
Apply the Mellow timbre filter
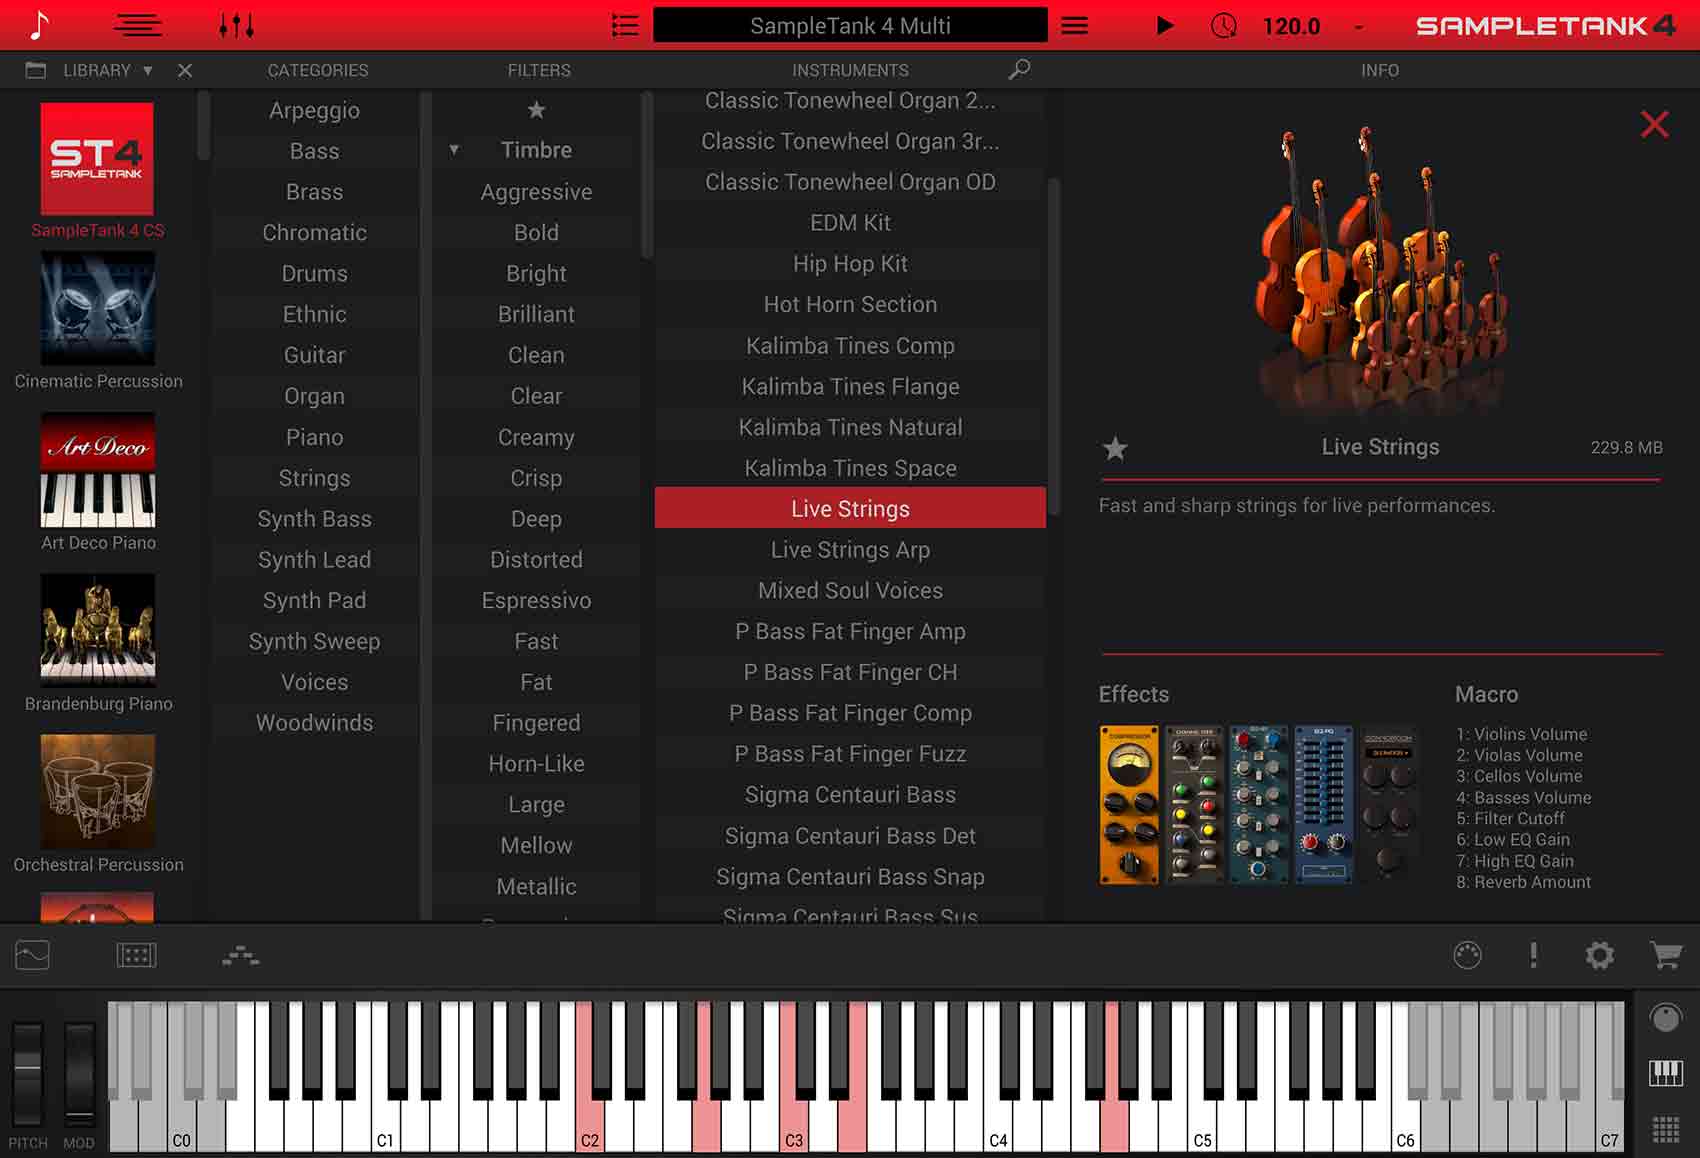536,845
